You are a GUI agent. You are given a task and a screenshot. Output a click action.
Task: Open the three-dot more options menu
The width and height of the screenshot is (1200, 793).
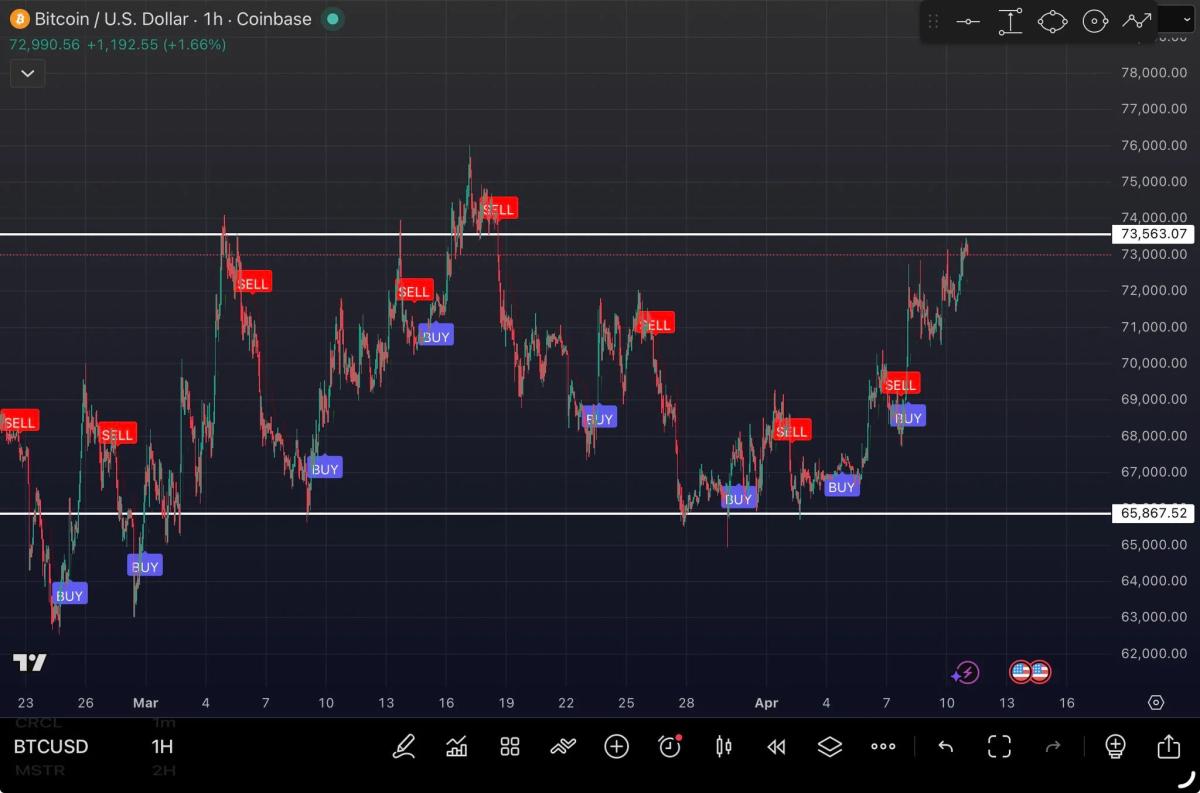point(883,746)
